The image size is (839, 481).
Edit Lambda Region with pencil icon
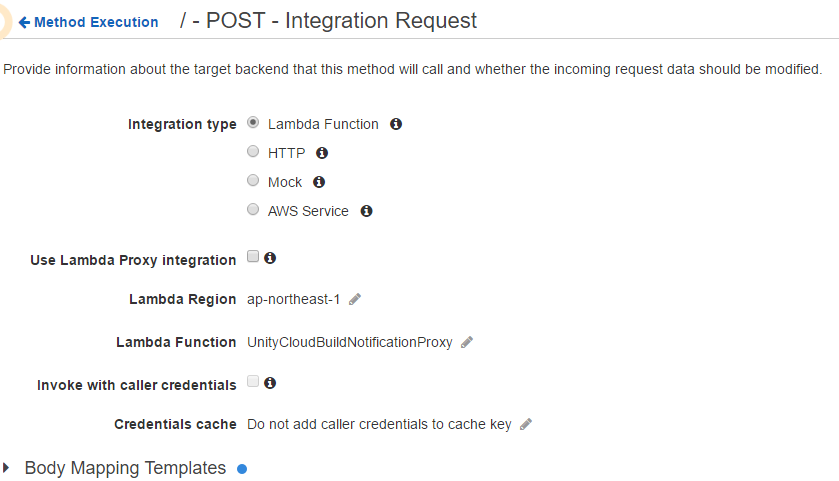(355, 299)
